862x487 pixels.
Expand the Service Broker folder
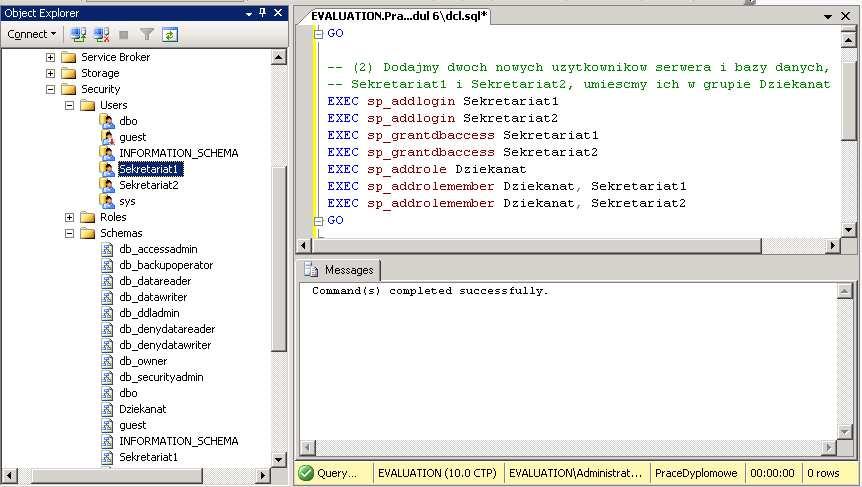(x=51, y=57)
